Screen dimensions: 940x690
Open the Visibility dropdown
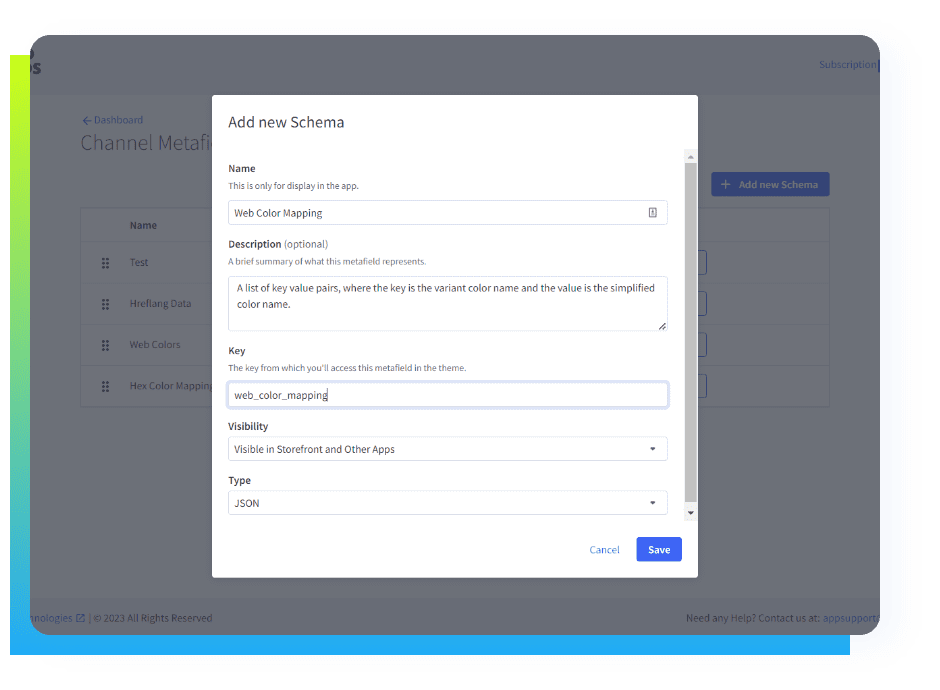(x=447, y=449)
